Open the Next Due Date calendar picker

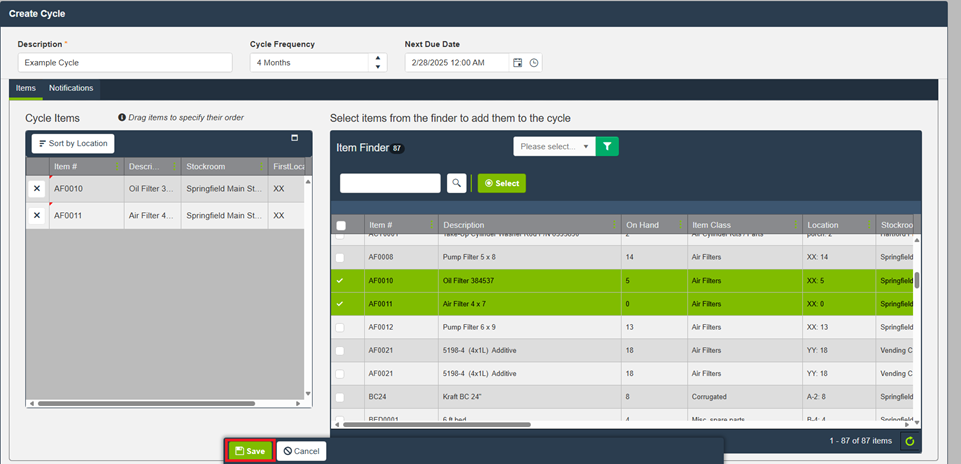coord(518,63)
